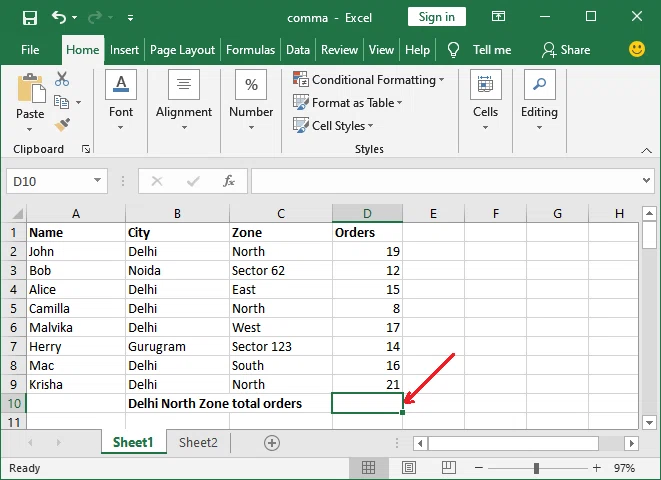This screenshot has height=480, width=661.
Task: Open the Data tab
Action: (x=298, y=50)
